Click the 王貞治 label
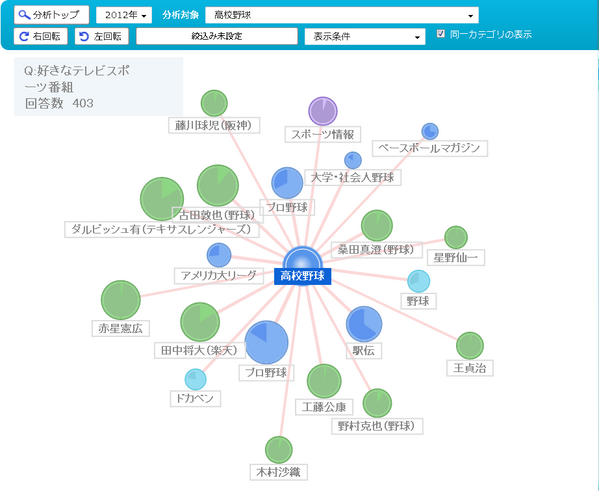This screenshot has height=495, width=599. 470,368
